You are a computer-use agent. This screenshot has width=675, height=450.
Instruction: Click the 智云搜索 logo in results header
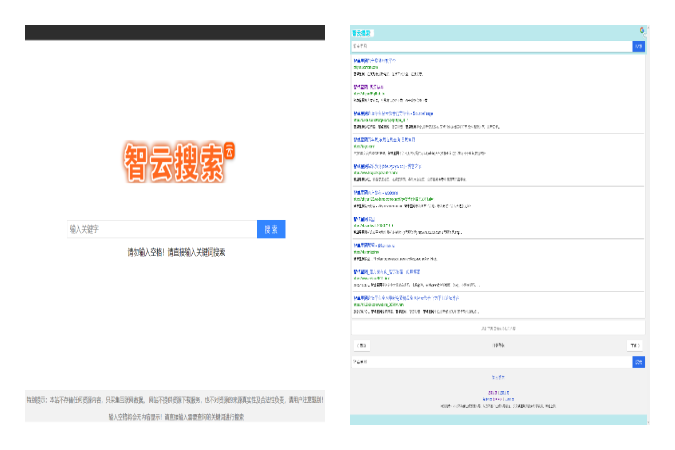pyautogui.click(x=360, y=33)
